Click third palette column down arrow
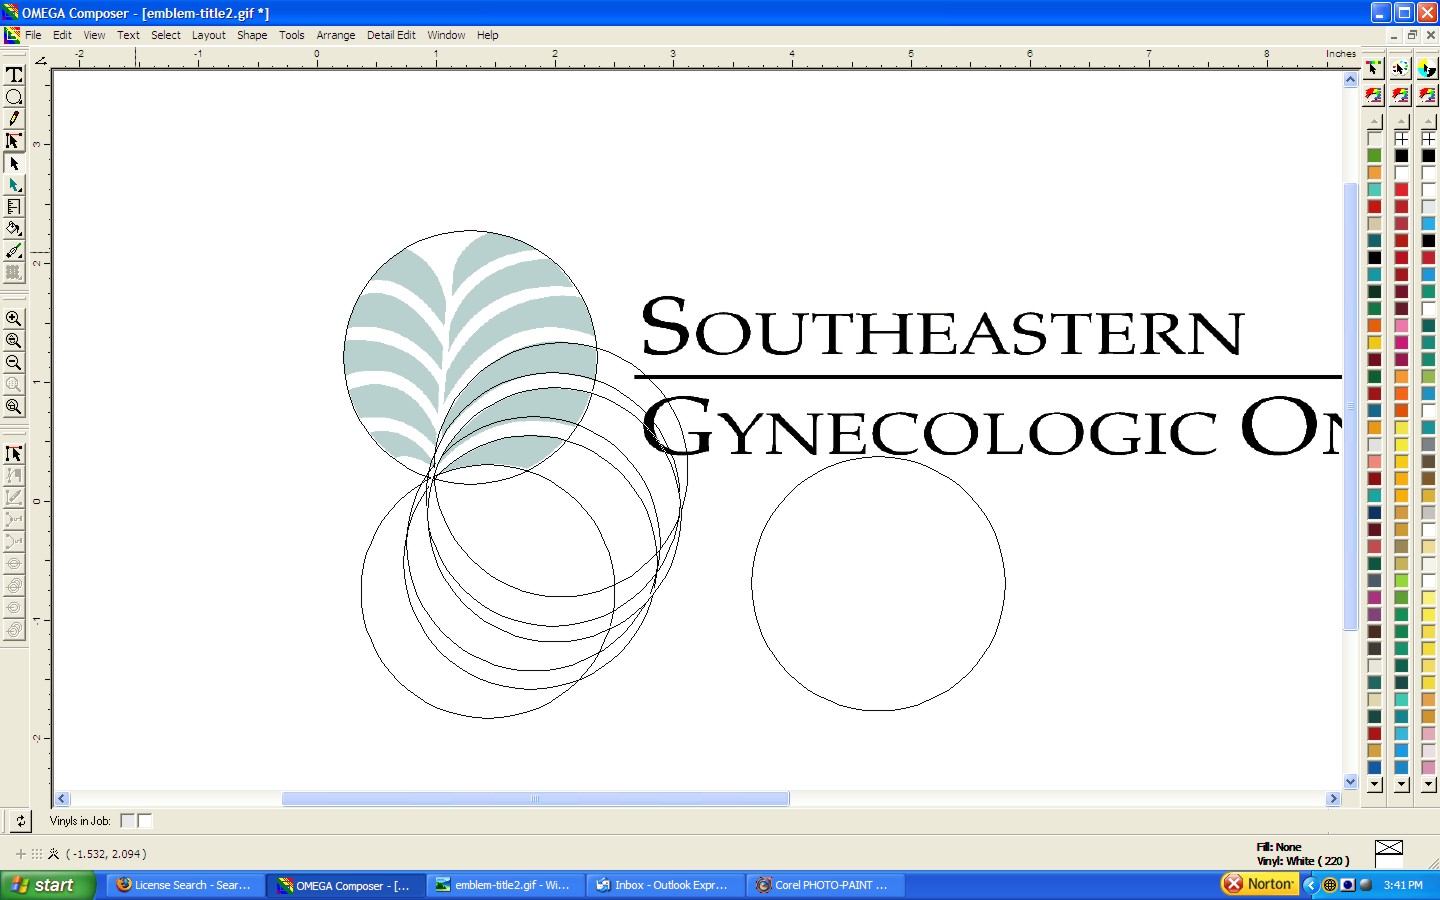Screen dimensions: 1440x900 [x=1428, y=785]
